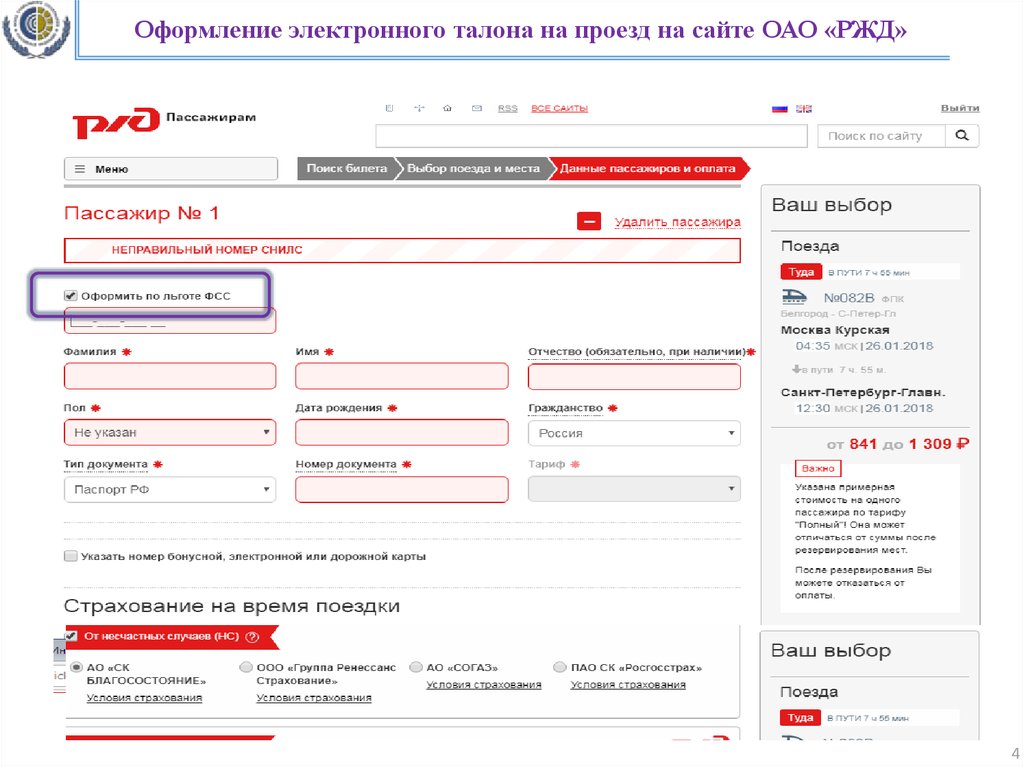Select АО «СК БЛАГОСОСТОЯНИЕ» radio button

pyautogui.click(x=76, y=667)
